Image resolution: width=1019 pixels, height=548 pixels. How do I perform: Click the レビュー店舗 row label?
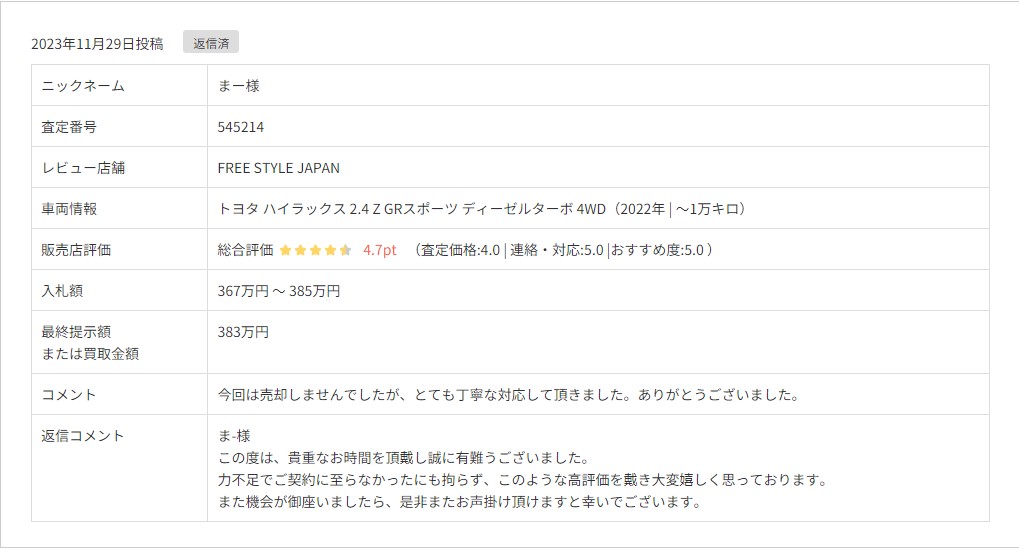83,168
